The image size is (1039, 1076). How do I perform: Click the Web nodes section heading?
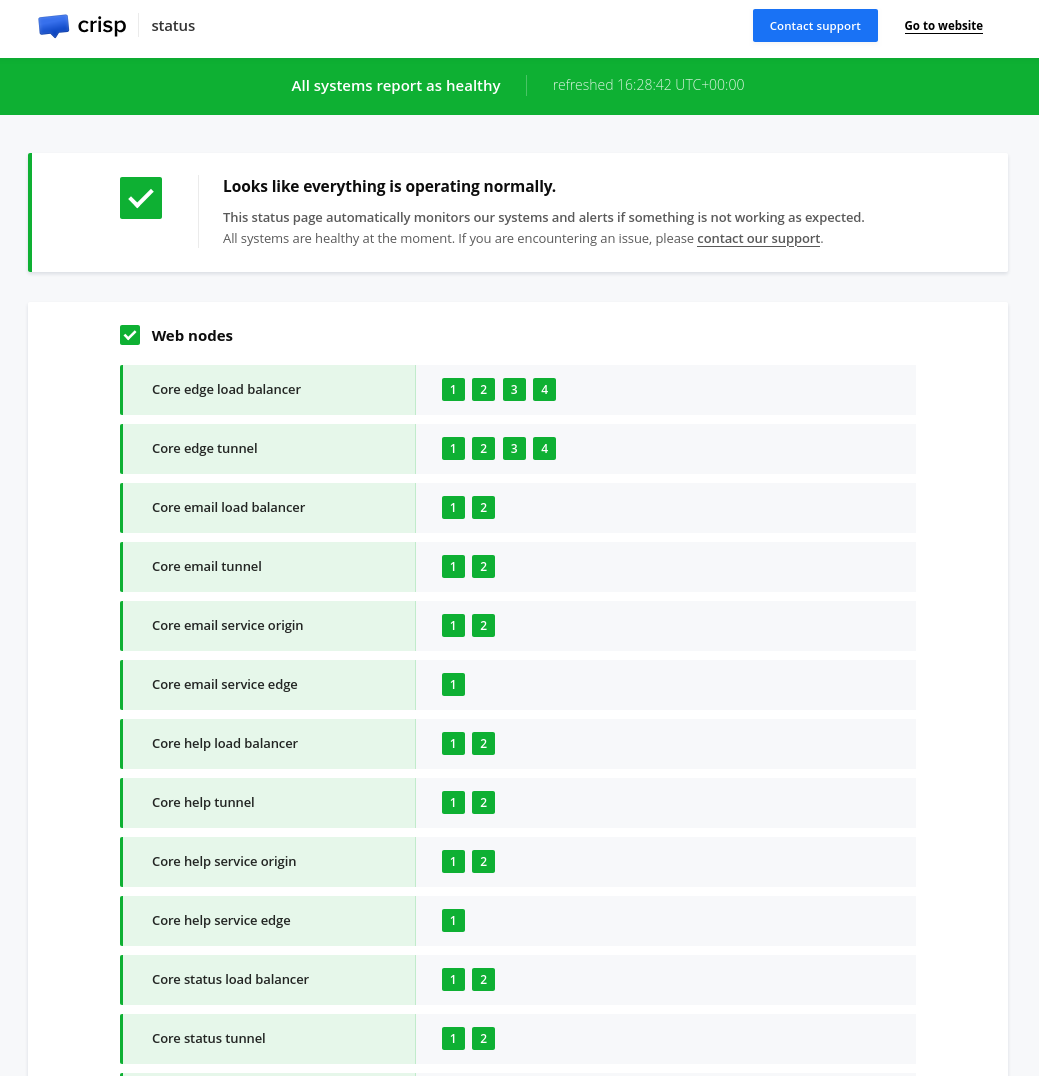(192, 336)
